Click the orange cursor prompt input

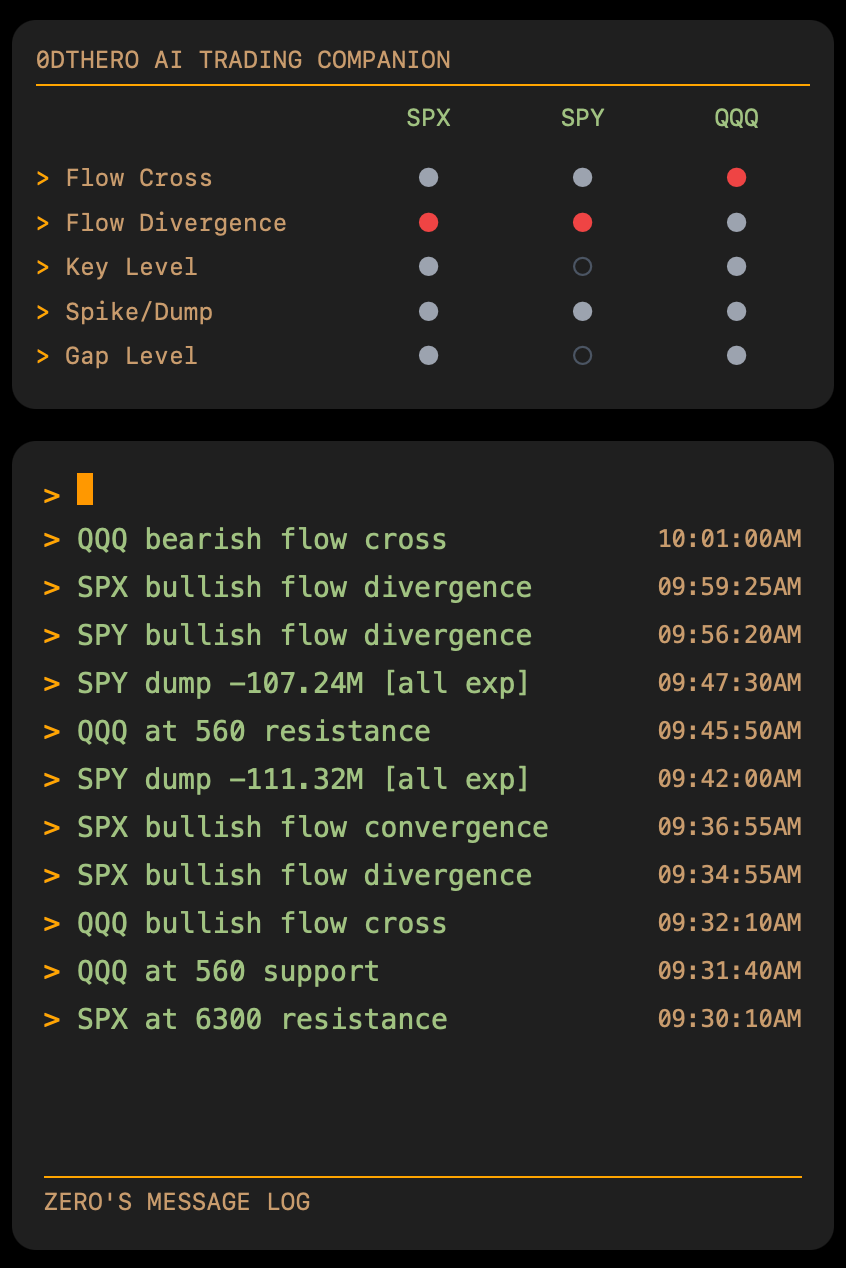coord(85,490)
